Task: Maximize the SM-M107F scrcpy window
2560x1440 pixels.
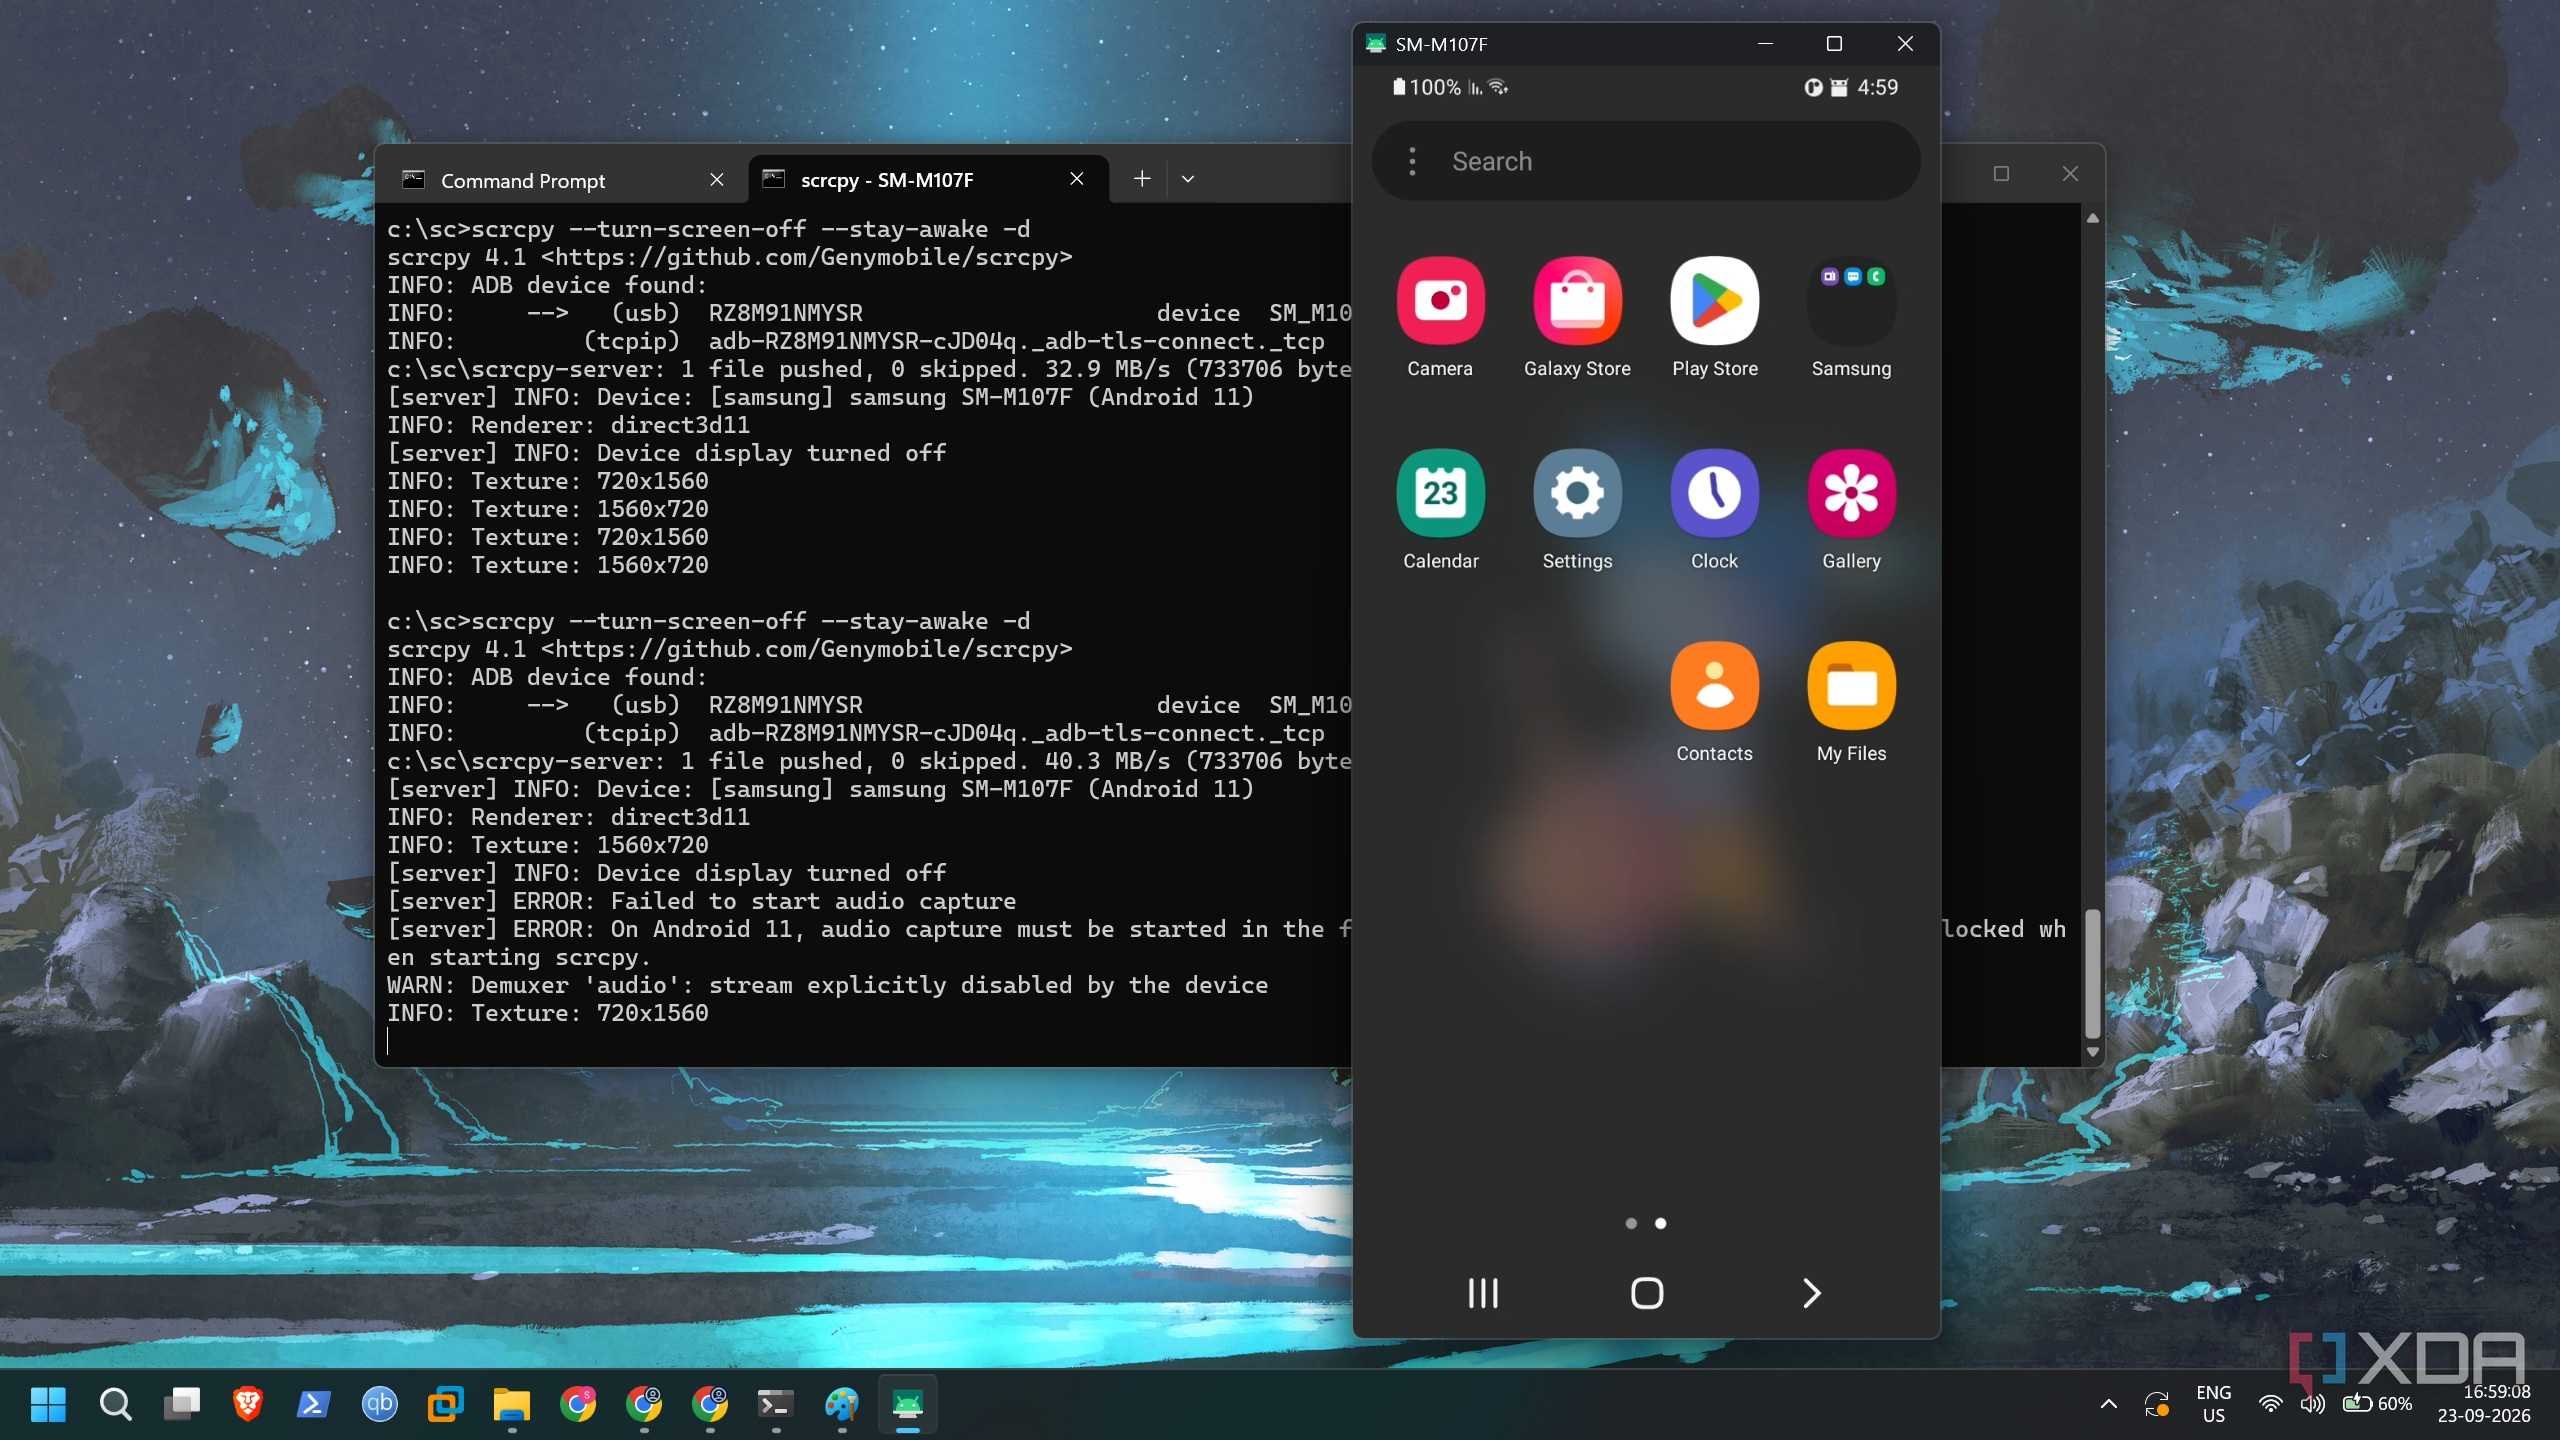Action: coord(1834,44)
